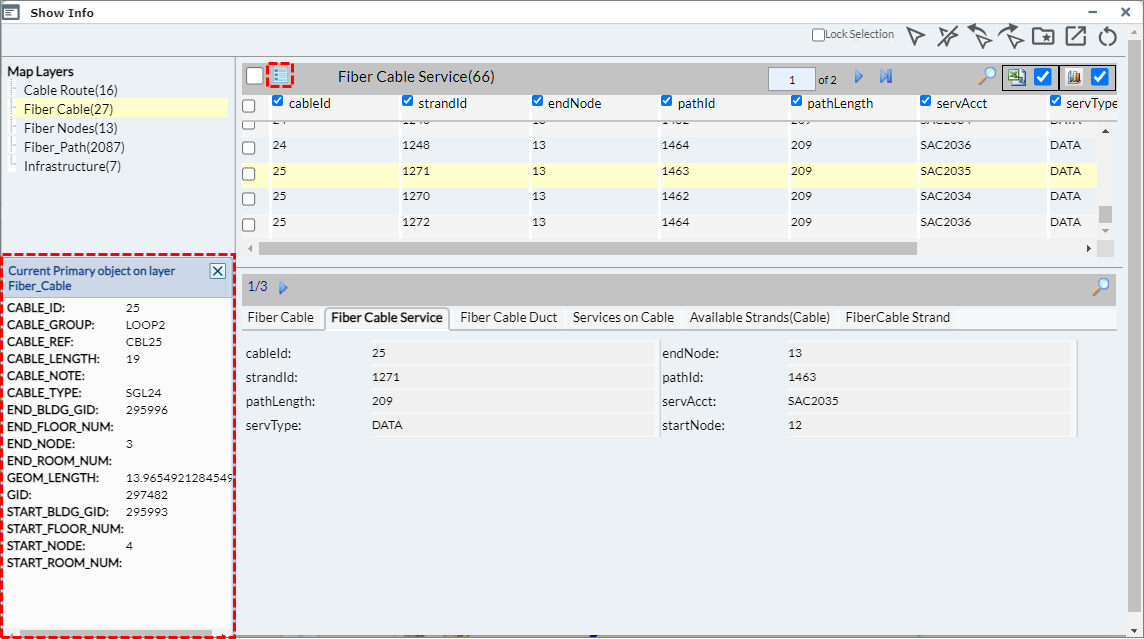1144x639 pixels.
Task: Select Cable Route(16) layer
Action: click(x=70, y=90)
